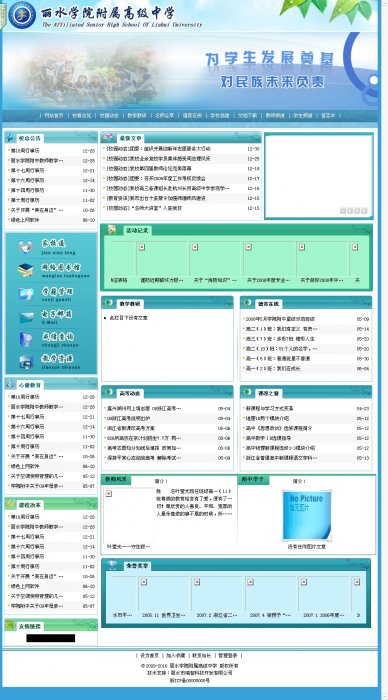Click the icon beside the 最新文章 panel title
Viewport: 388px width, 700px height.
coord(108,138)
